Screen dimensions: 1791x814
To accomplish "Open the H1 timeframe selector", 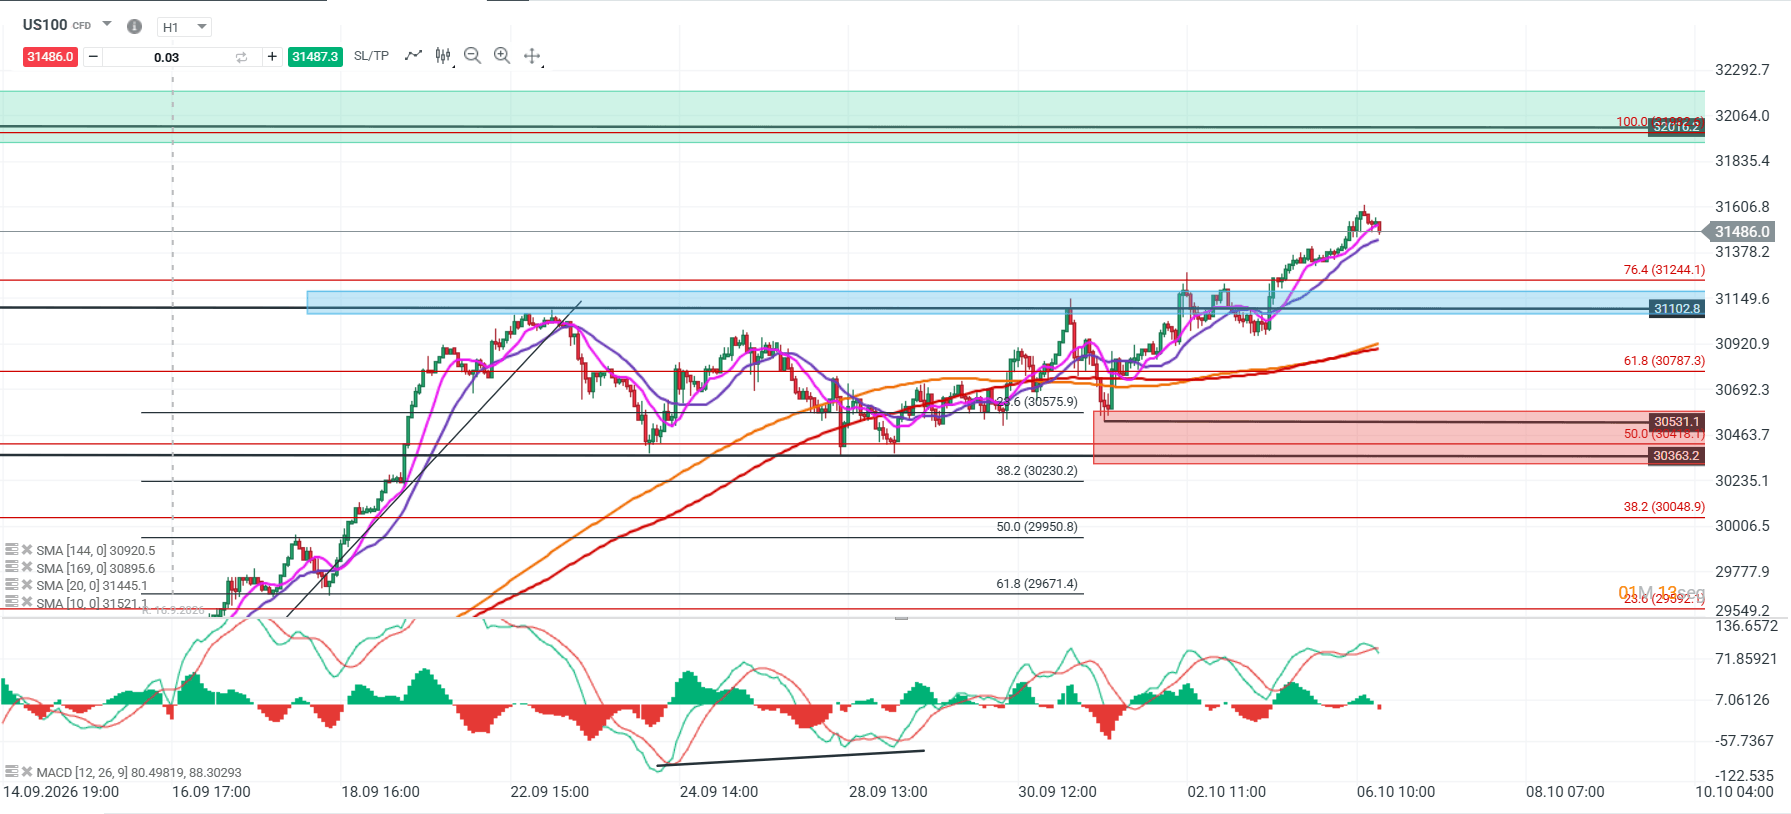I will pyautogui.click(x=185, y=27).
